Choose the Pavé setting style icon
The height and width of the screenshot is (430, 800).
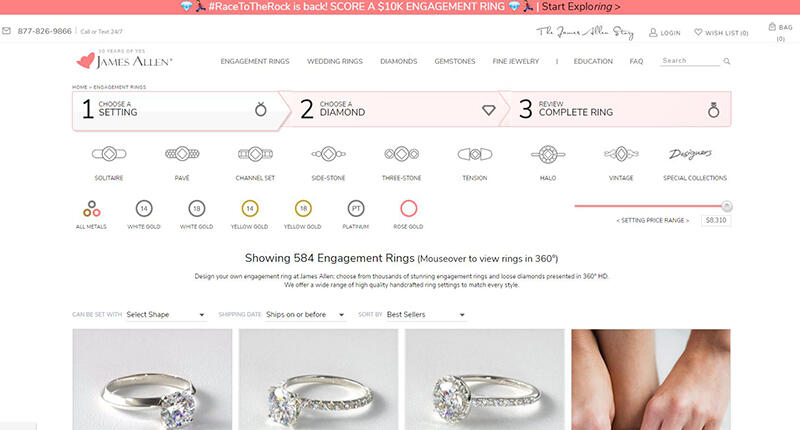[182, 154]
